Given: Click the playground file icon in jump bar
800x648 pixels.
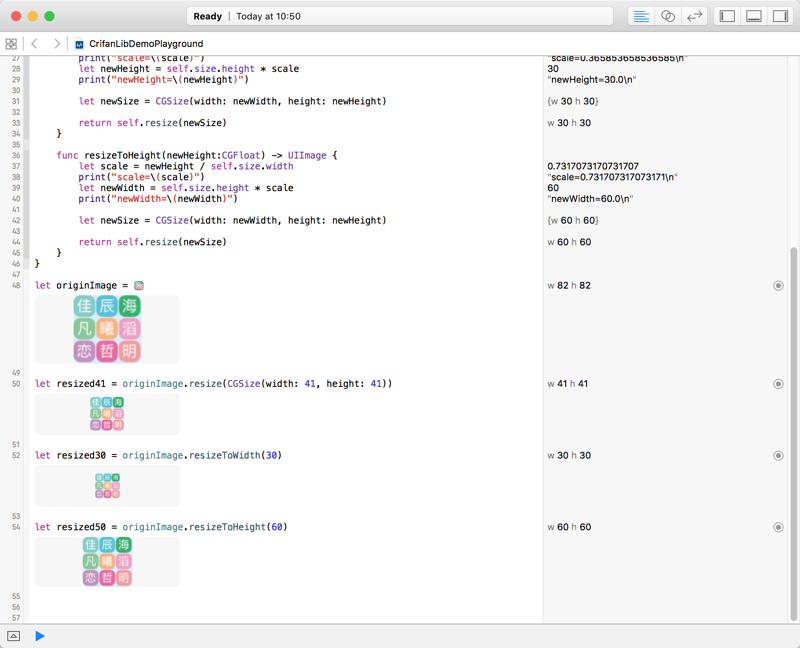Looking at the screenshot, I should point(79,44).
